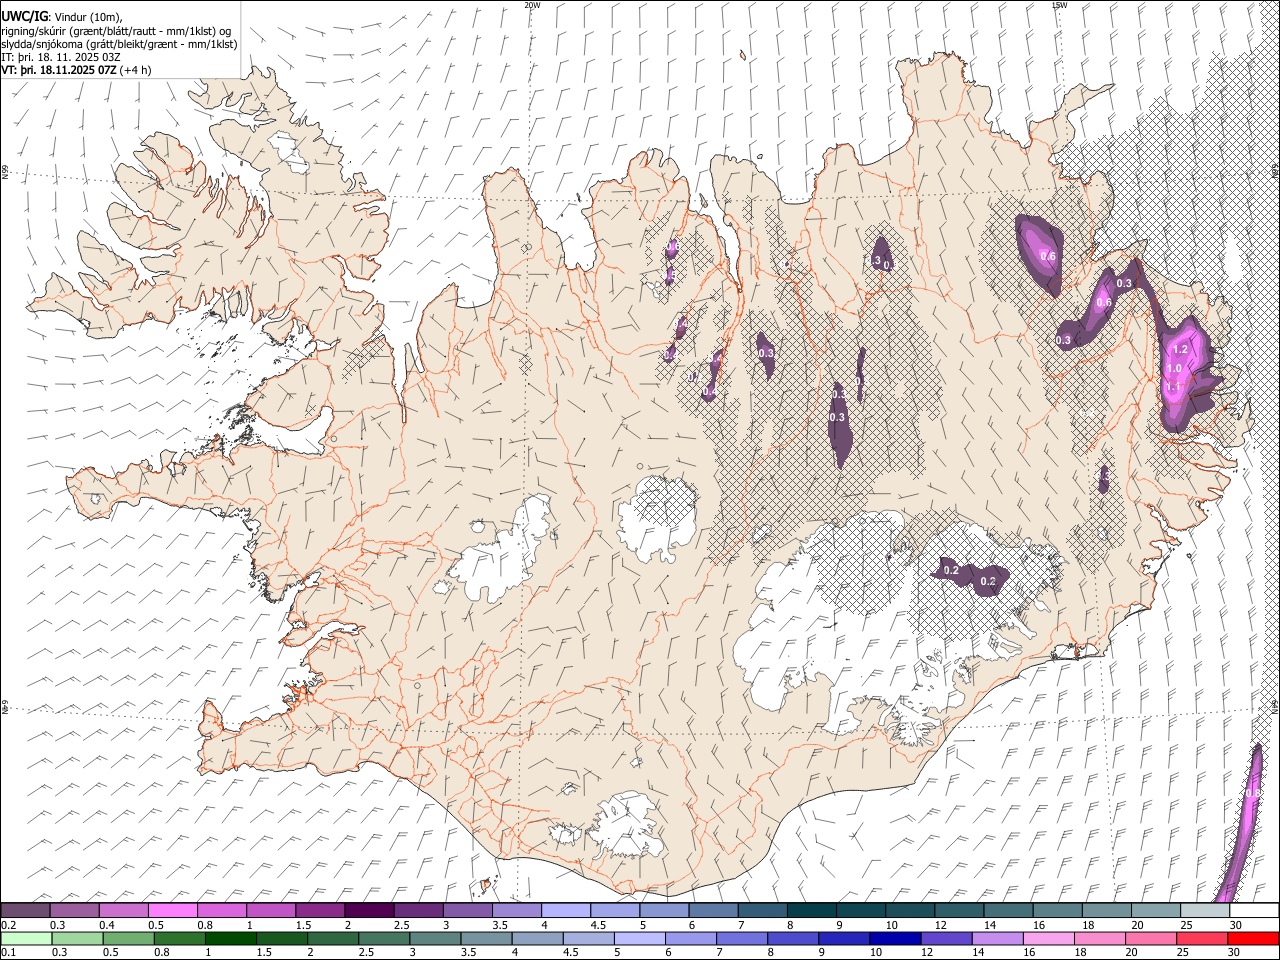
Task: Pick the lightest green 0.1 swatch in lower legend
Action: [x=26, y=938]
